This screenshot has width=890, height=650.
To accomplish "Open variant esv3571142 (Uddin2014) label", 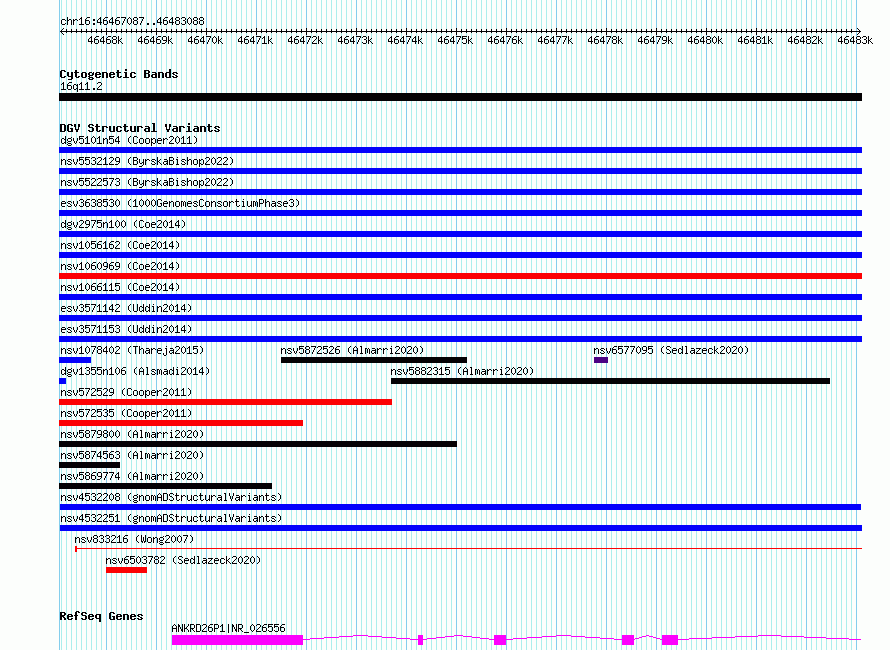I will 126,308.
